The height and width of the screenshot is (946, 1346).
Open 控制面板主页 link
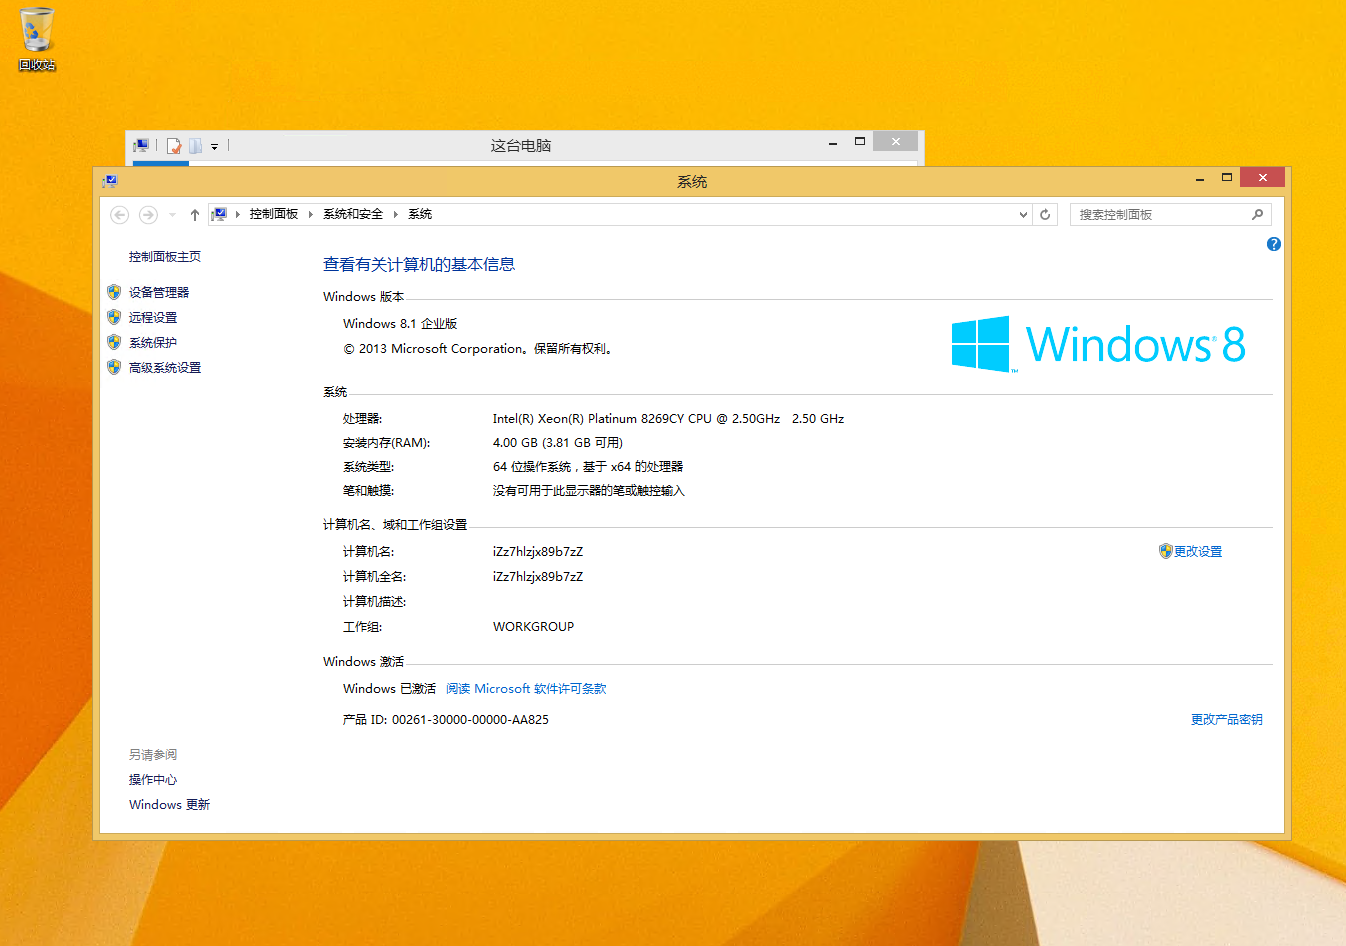click(165, 256)
